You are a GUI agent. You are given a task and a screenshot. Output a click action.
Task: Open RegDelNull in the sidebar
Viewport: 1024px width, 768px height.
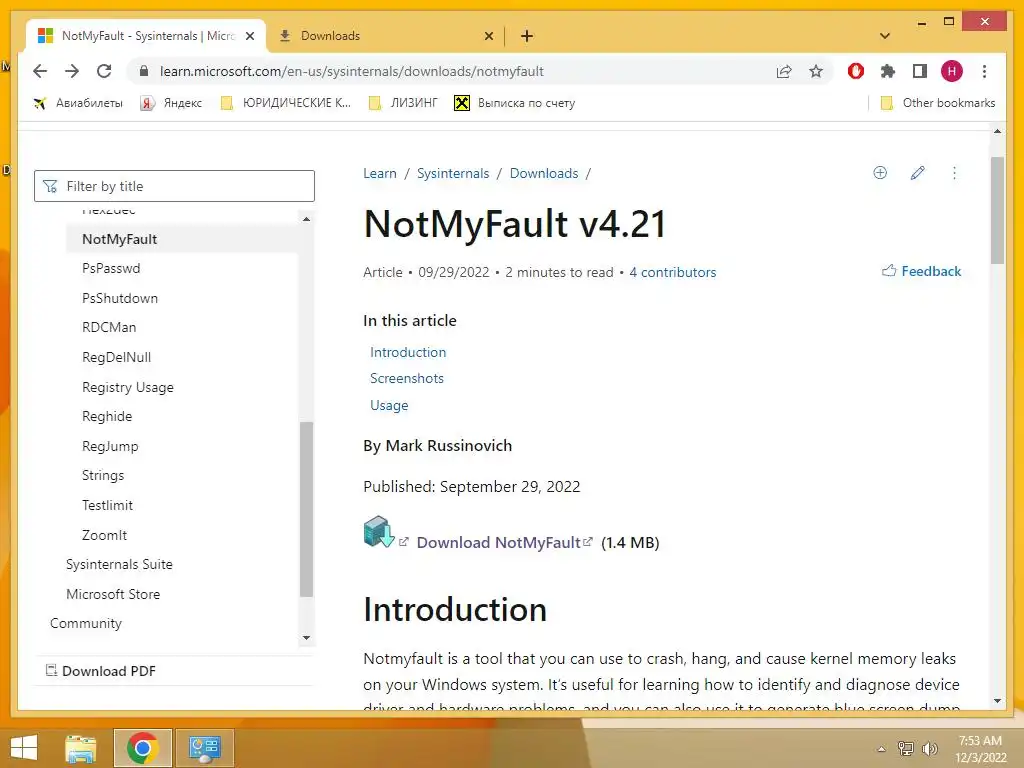pos(116,357)
